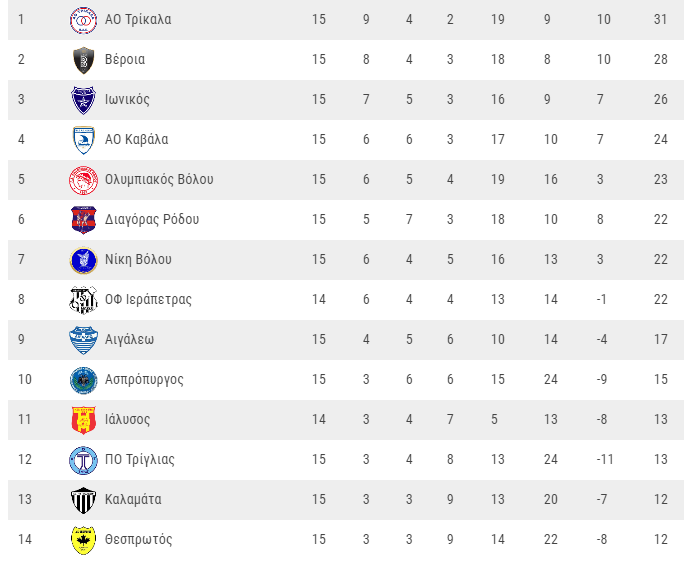This screenshot has width=684, height=563.
Task: Open the Διαγόρας Ρόδου team name
Action: (x=152, y=219)
